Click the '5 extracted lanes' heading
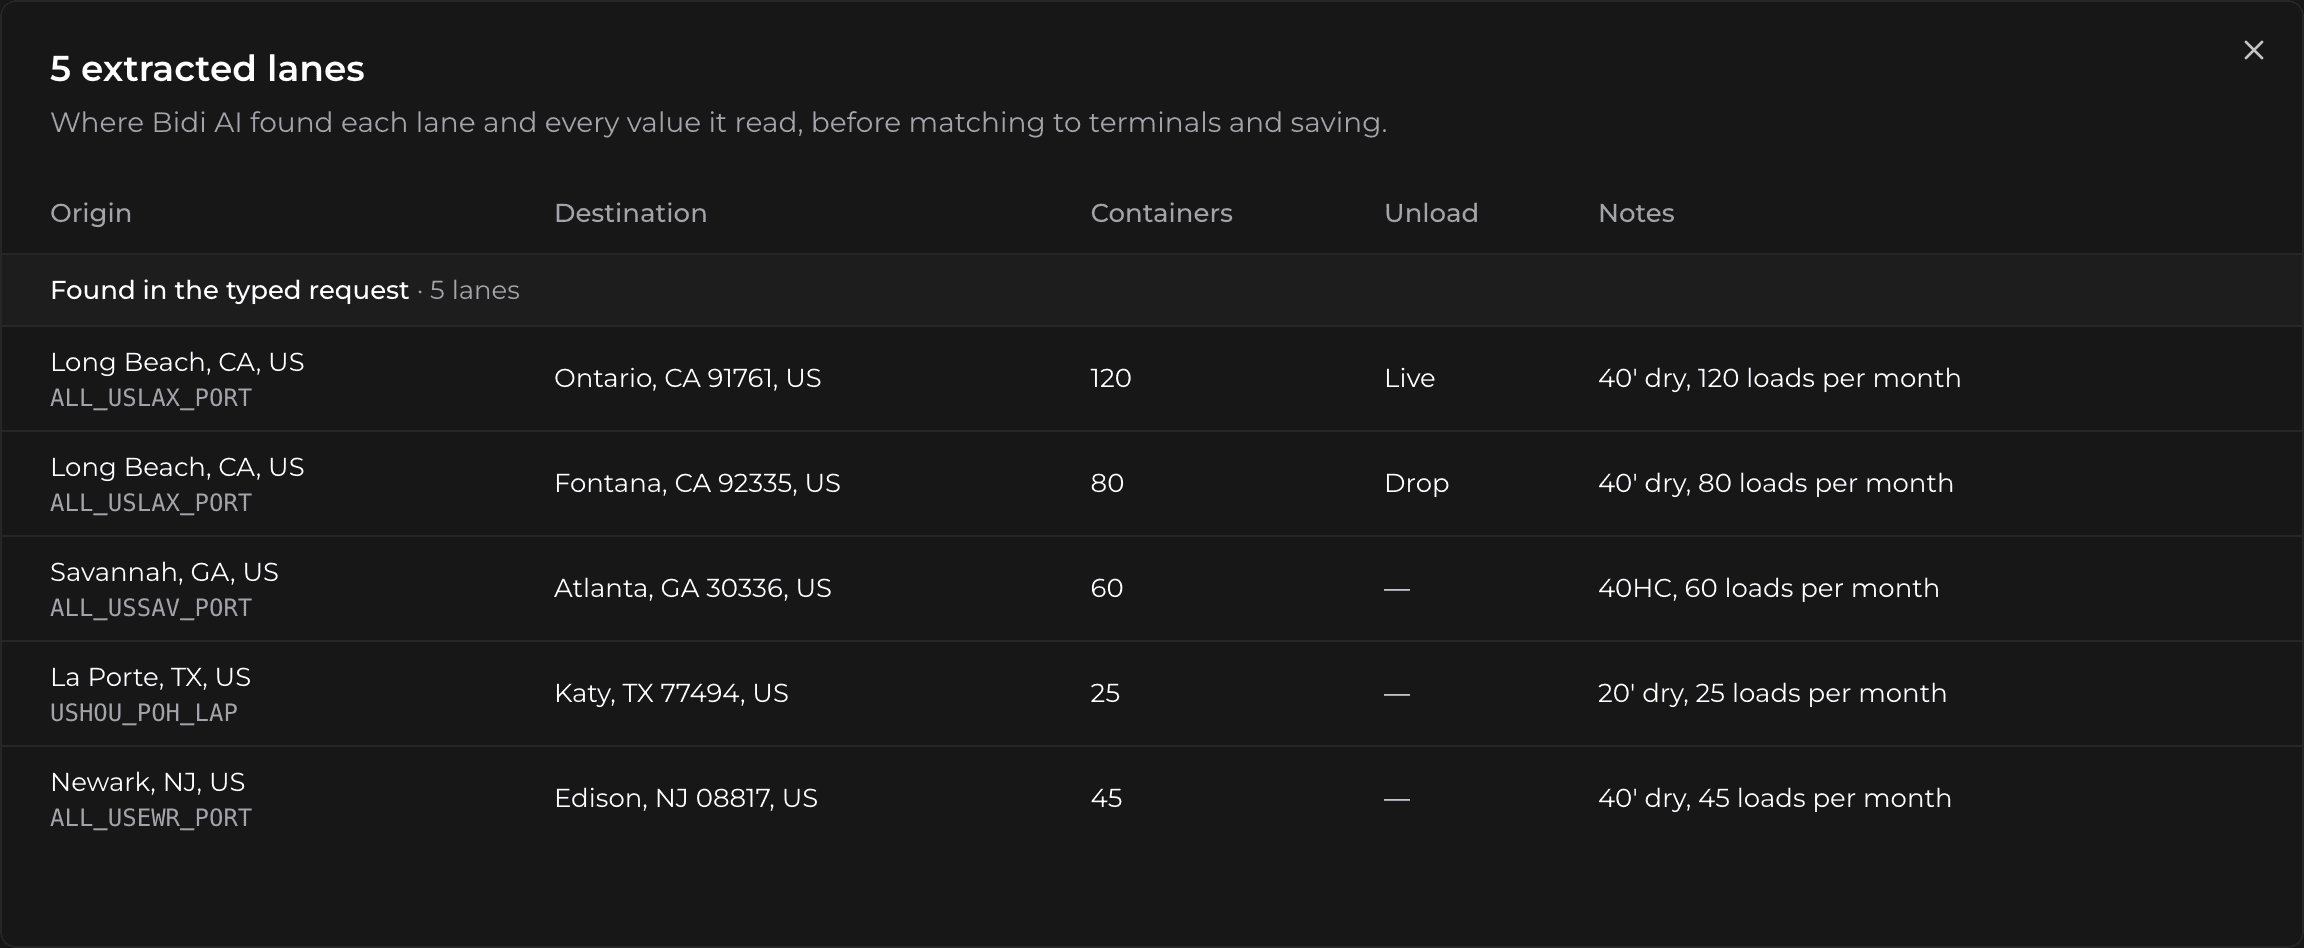The image size is (2304, 948). (207, 68)
